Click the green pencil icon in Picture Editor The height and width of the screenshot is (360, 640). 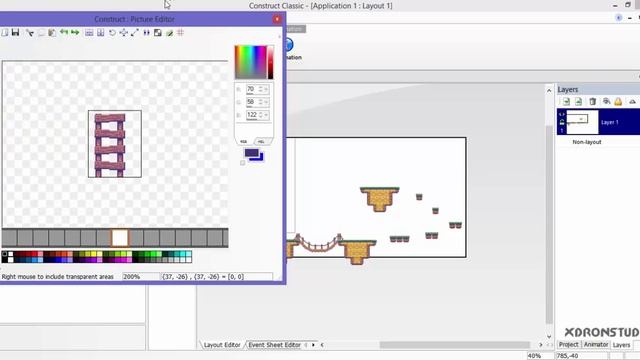169,33
